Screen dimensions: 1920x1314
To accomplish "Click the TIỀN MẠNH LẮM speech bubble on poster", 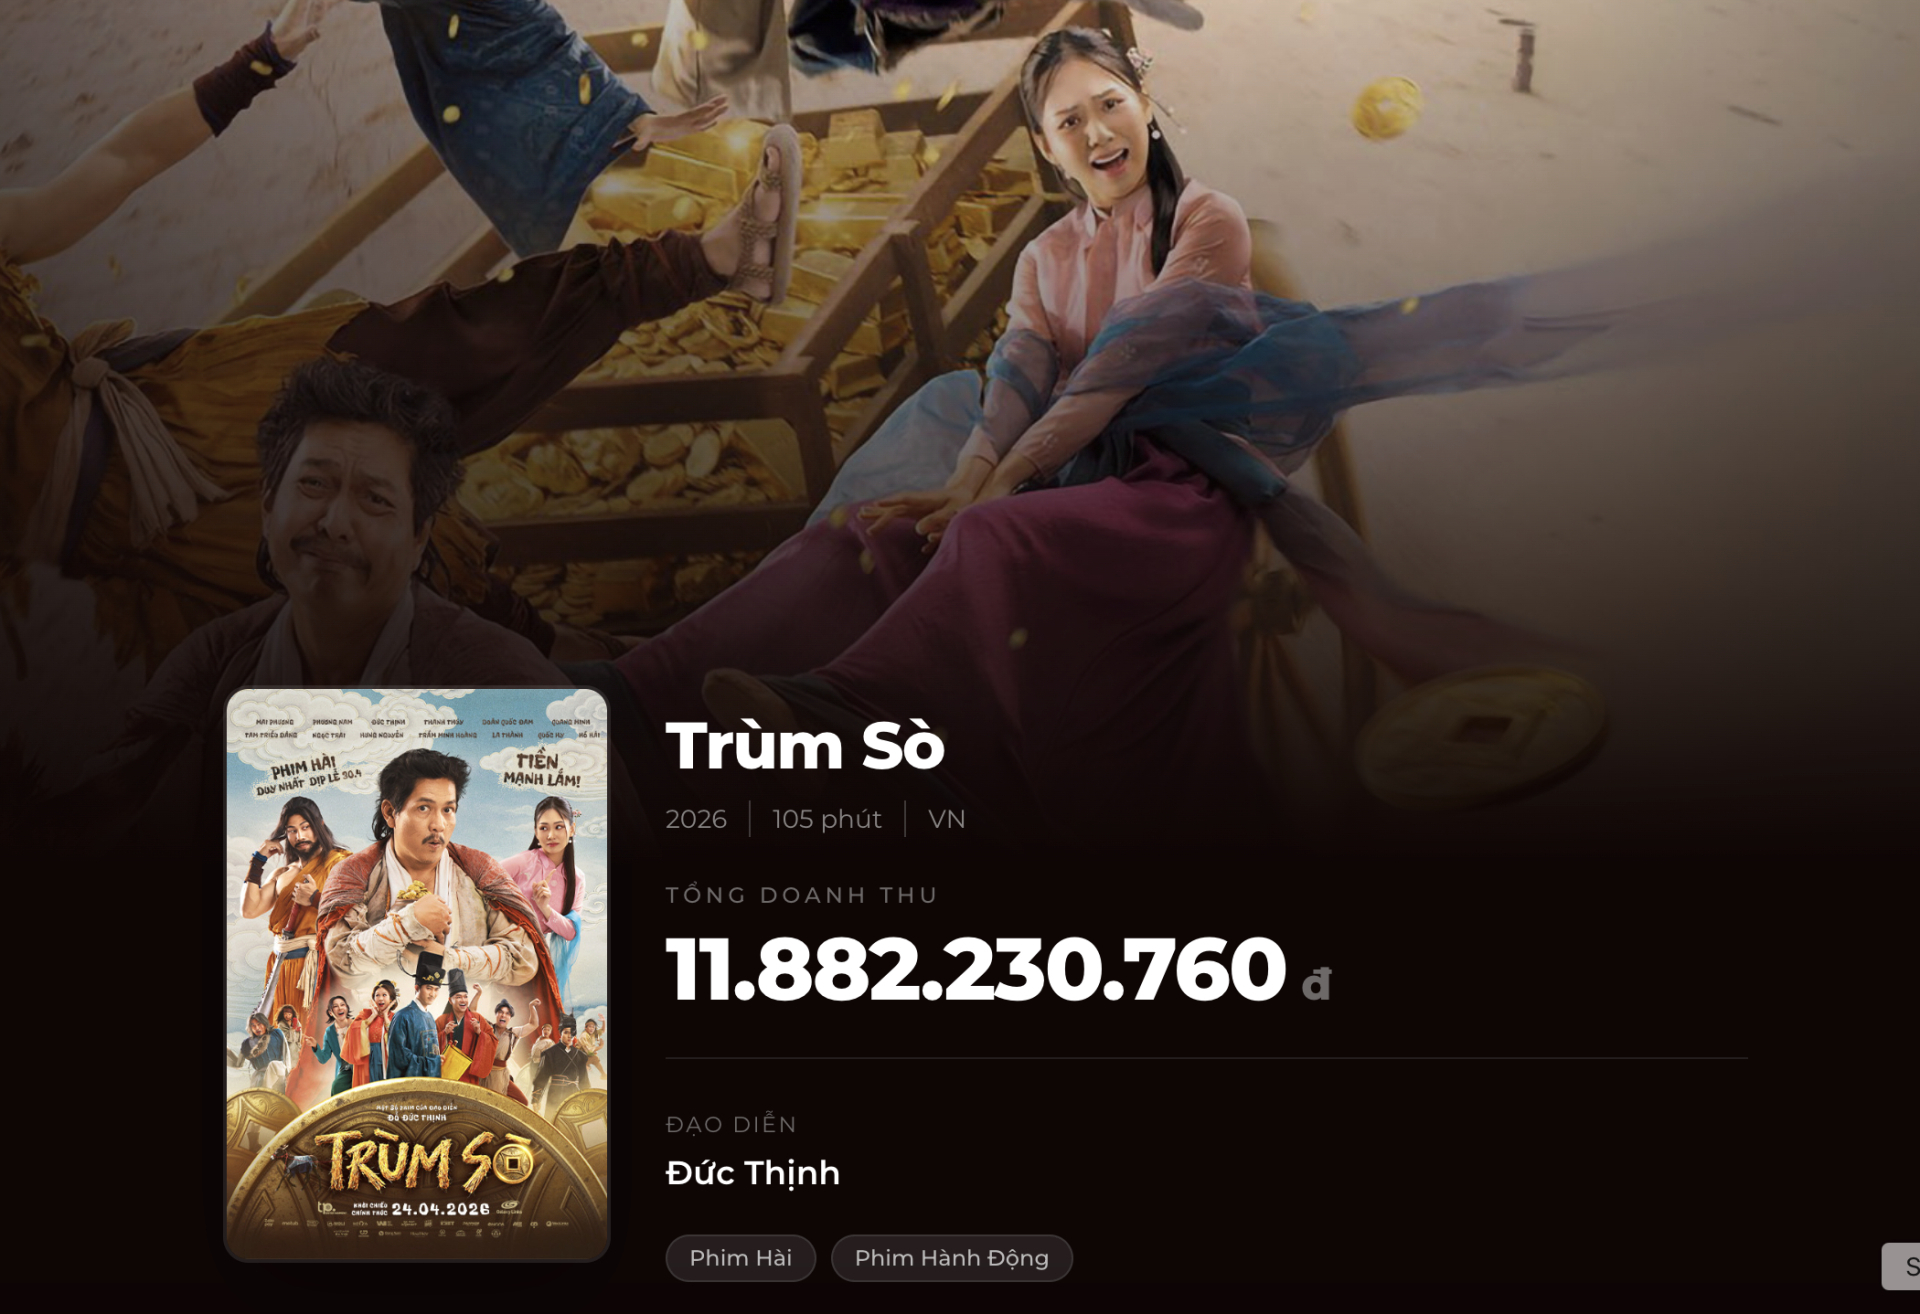I will coord(541,770).
